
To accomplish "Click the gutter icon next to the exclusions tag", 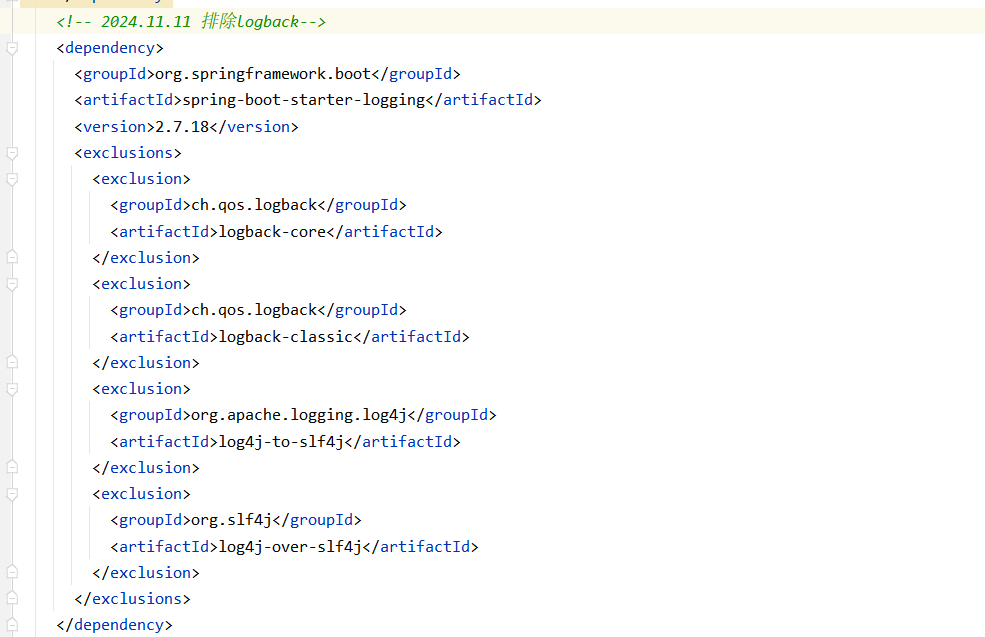I will pos(12,152).
